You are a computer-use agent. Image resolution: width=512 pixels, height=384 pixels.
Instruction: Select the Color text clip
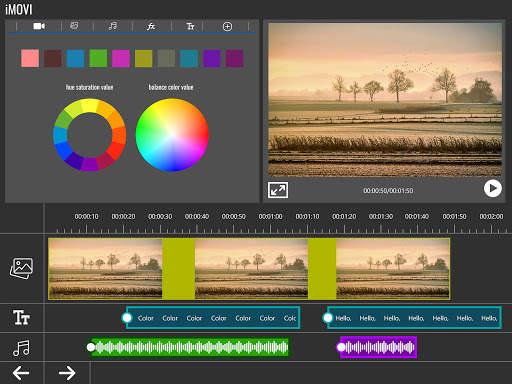pos(213,318)
